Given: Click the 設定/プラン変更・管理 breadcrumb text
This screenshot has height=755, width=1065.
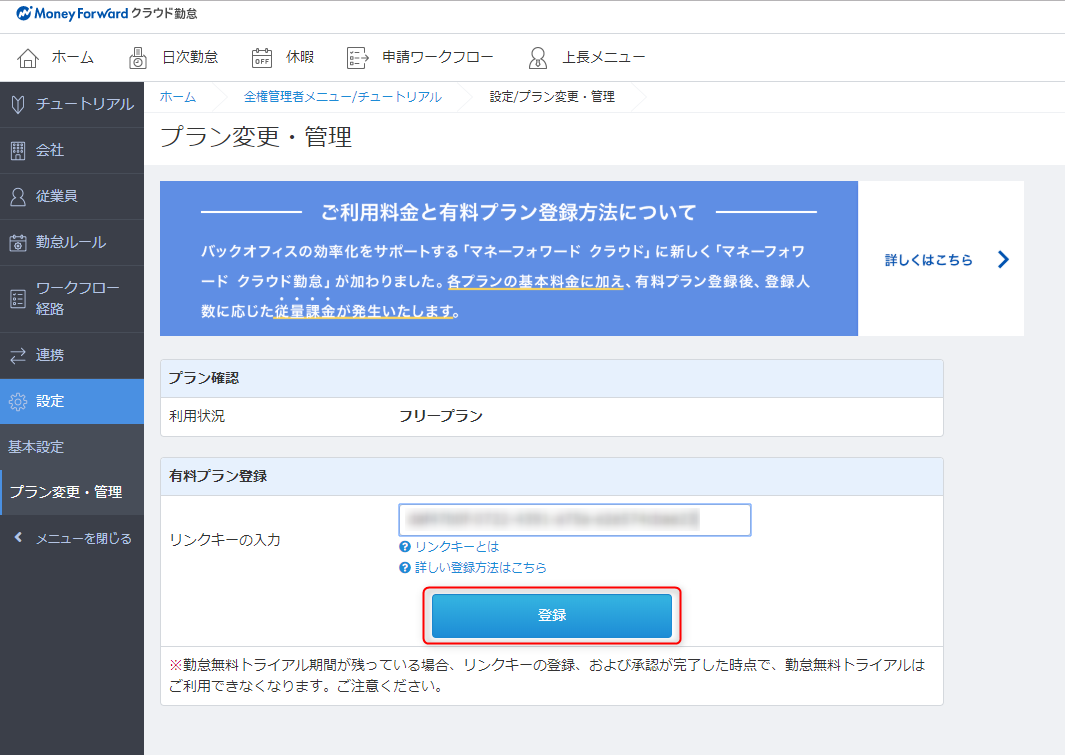Looking at the screenshot, I should pos(552,97).
